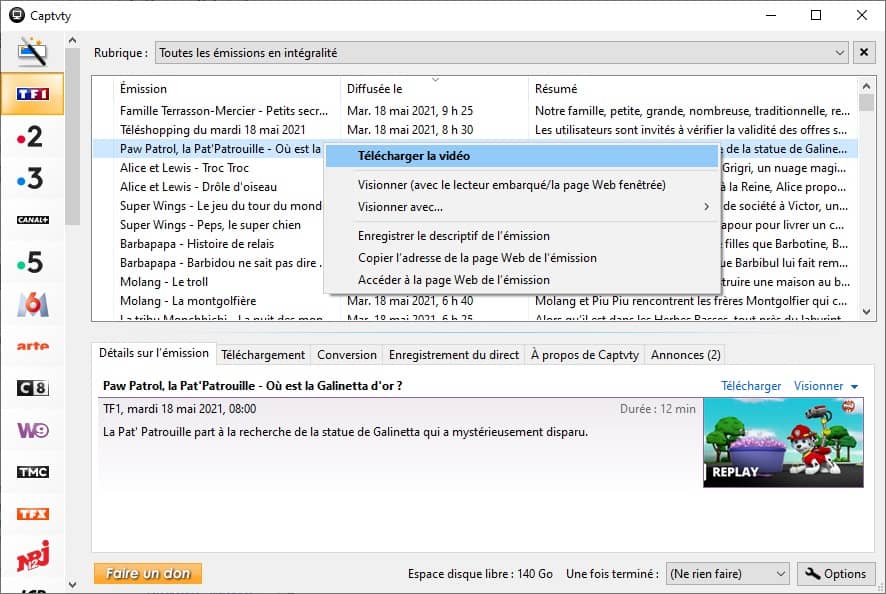The height and width of the screenshot is (594, 886).
Task: Choose 'Visionner (avec le lecteur embarqué...)' menu entry
Action: click(521, 185)
